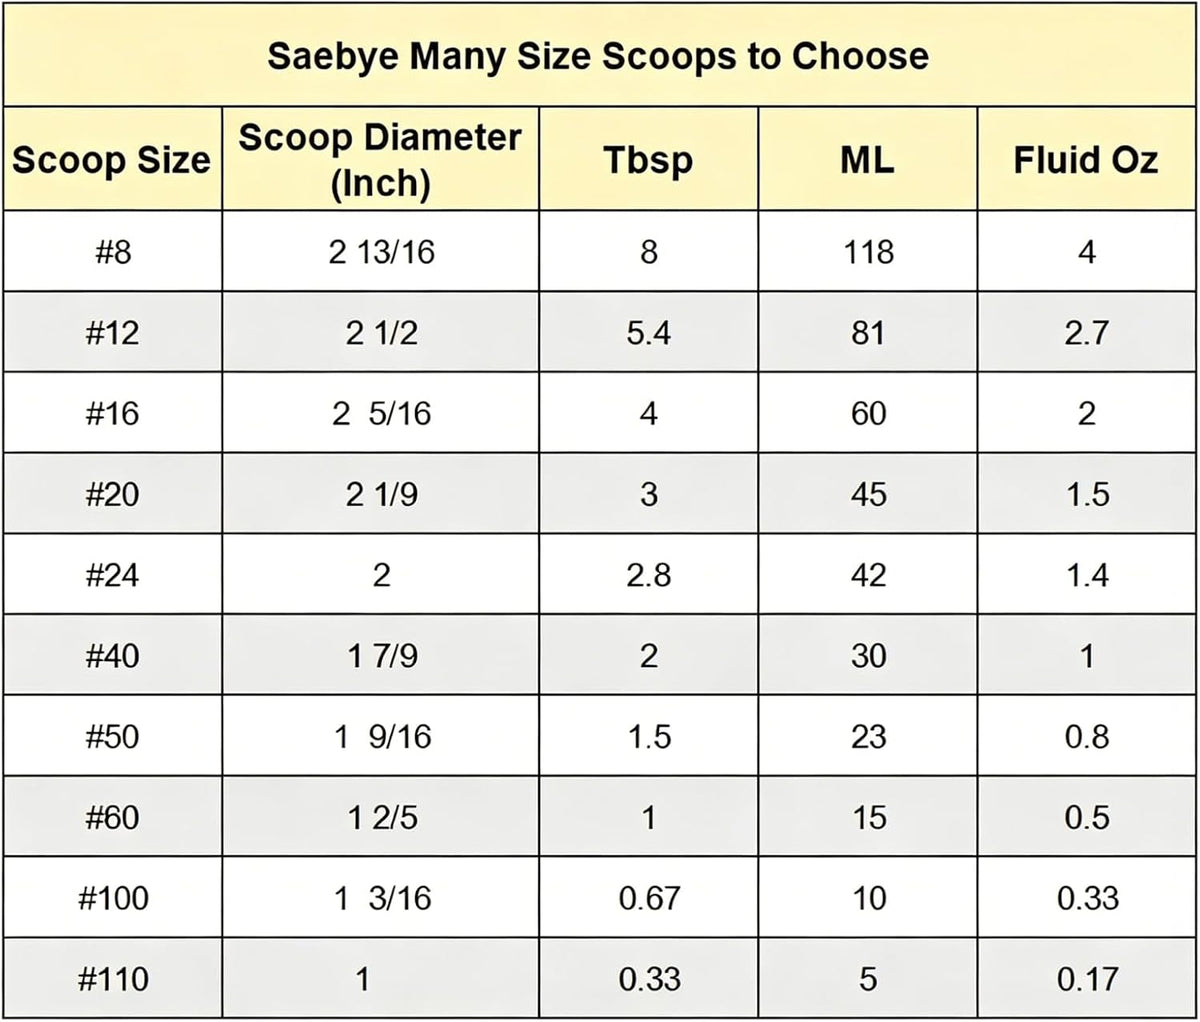The image size is (1200, 1022).
Task: Click the Fluid Oz column header
Action: pos(1087,159)
